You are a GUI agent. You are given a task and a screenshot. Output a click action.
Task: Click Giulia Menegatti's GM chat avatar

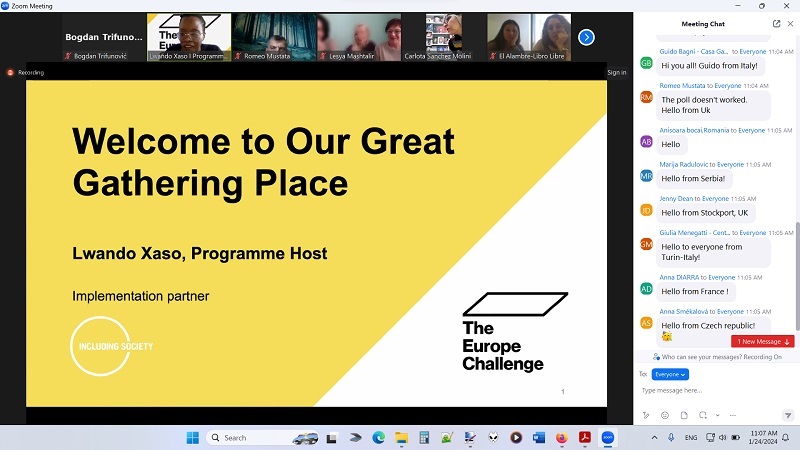646,244
